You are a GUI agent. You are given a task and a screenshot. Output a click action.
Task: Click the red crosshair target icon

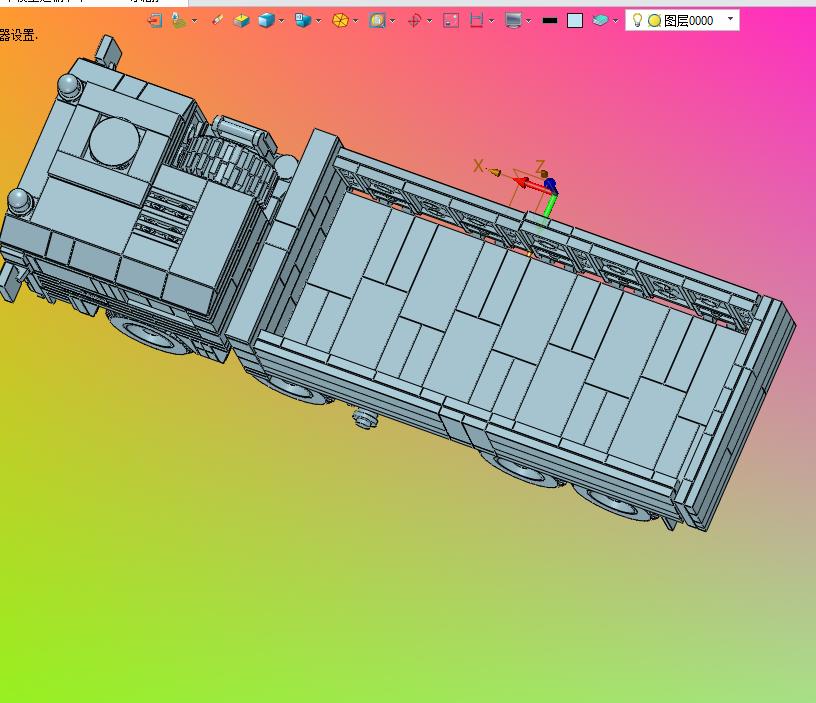coord(414,21)
